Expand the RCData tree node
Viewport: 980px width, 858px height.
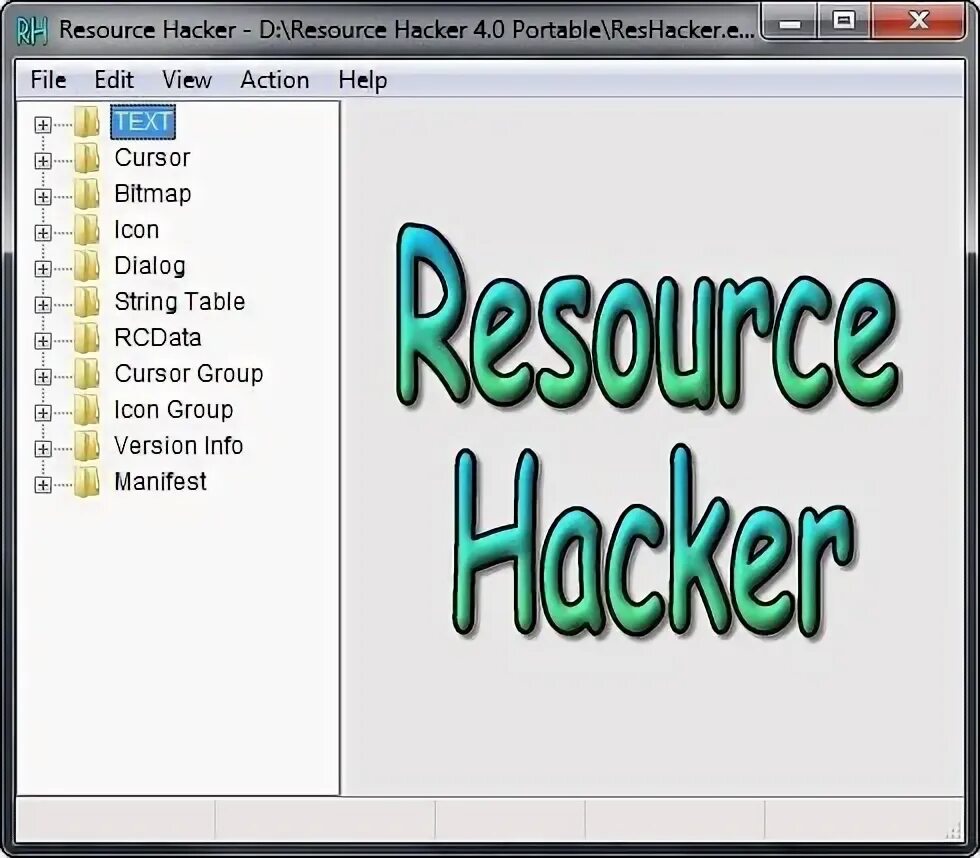(x=42, y=341)
